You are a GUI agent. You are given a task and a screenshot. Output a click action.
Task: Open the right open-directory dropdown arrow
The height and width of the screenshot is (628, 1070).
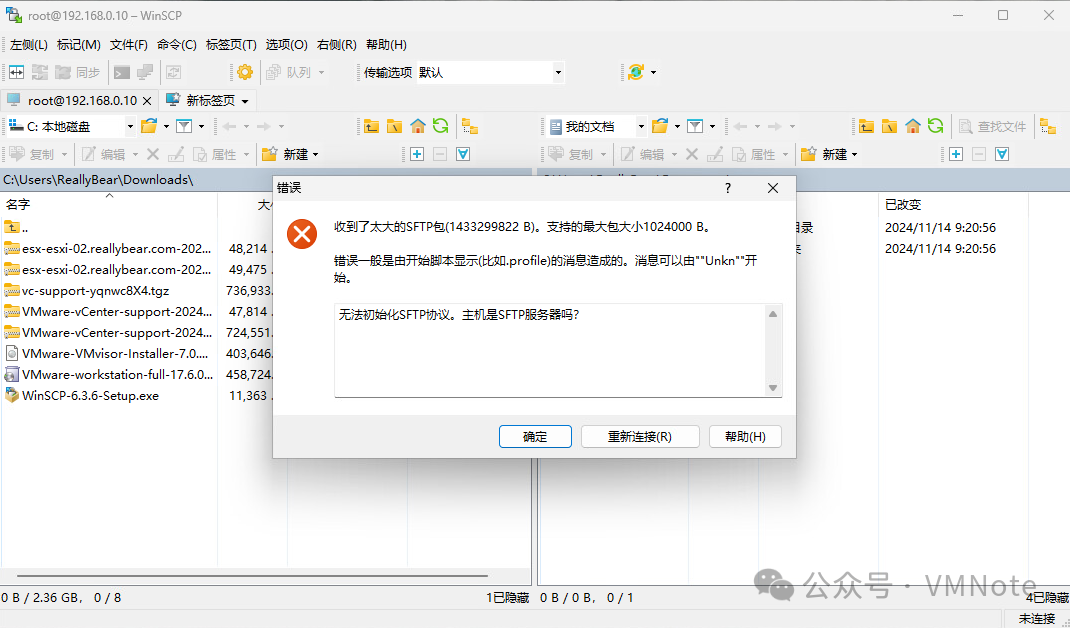(677, 126)
